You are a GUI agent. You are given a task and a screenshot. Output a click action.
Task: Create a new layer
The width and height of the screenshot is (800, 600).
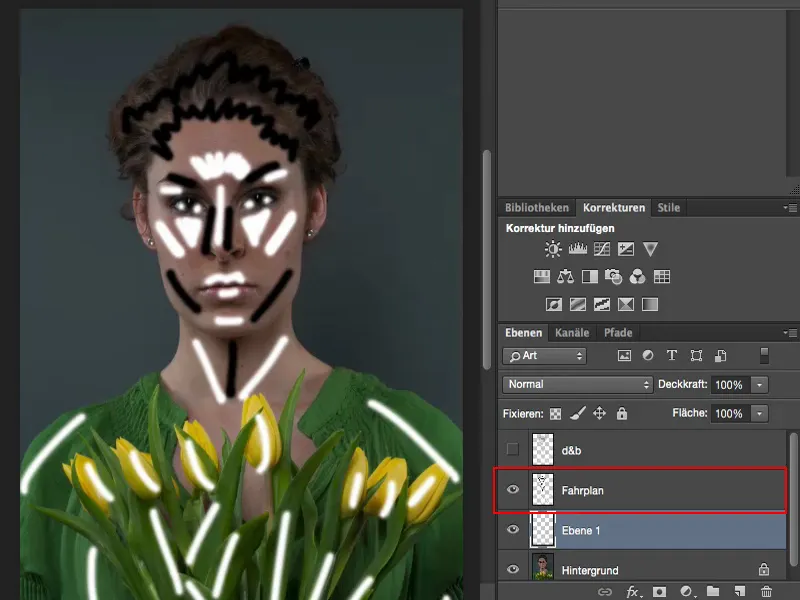739,591
